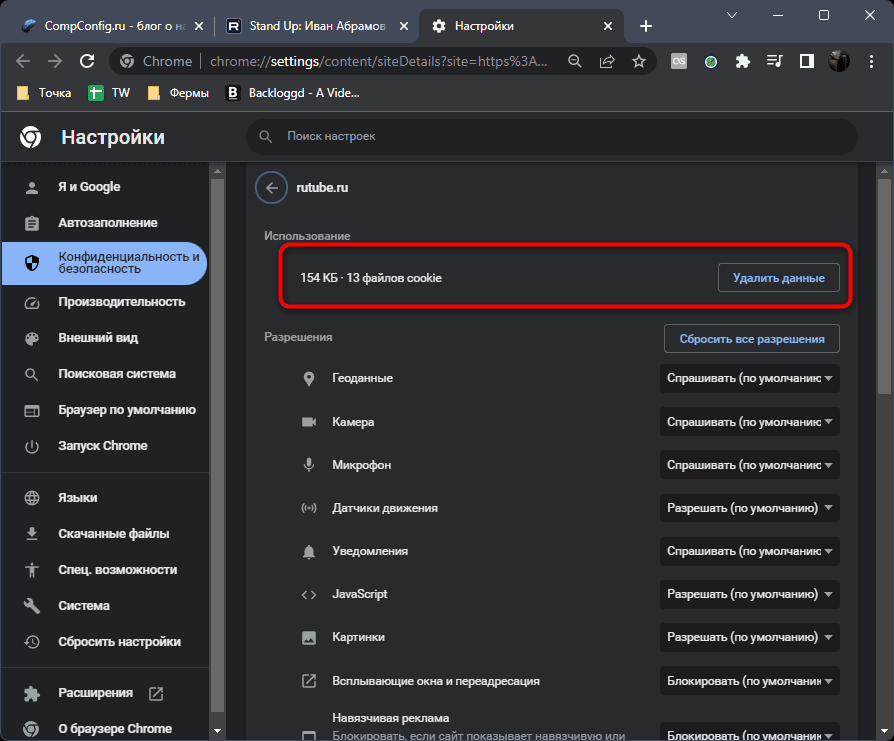Click the gray extension icon next to star
This screenshot has height=741, width=894.
click(x=678, y=61)
